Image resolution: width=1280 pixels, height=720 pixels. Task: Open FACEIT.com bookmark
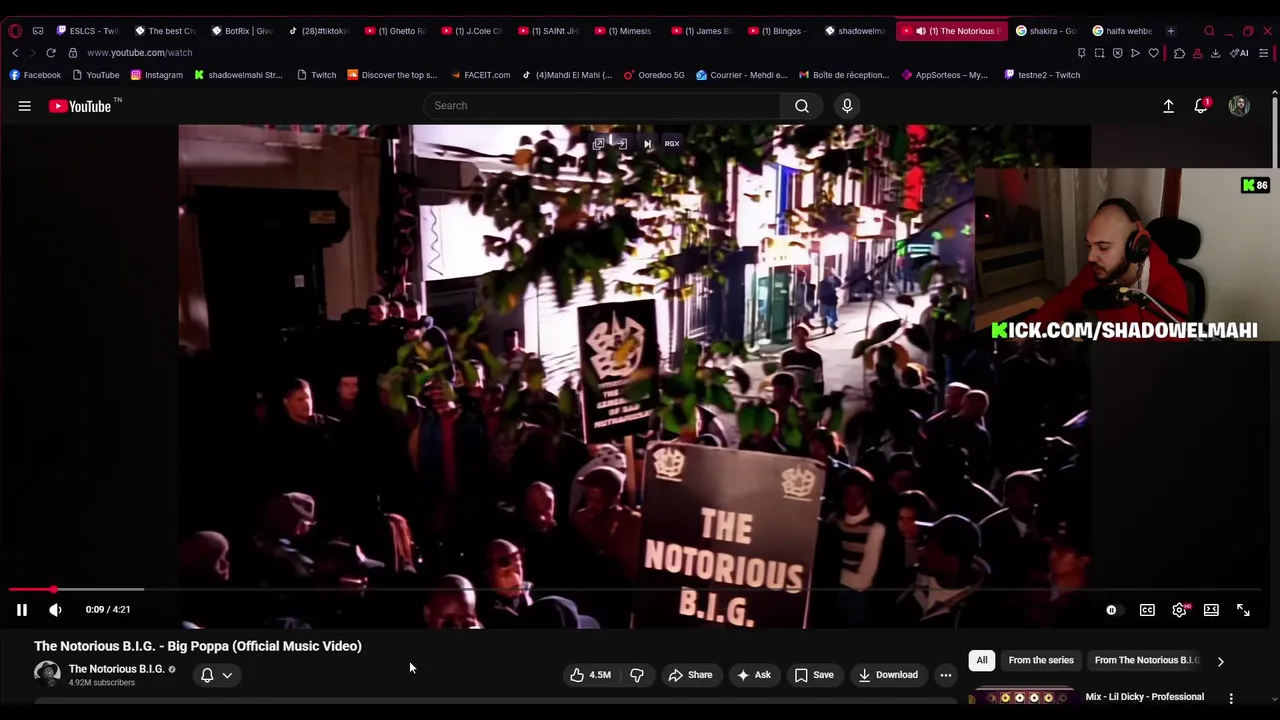[x=479, y=75]
